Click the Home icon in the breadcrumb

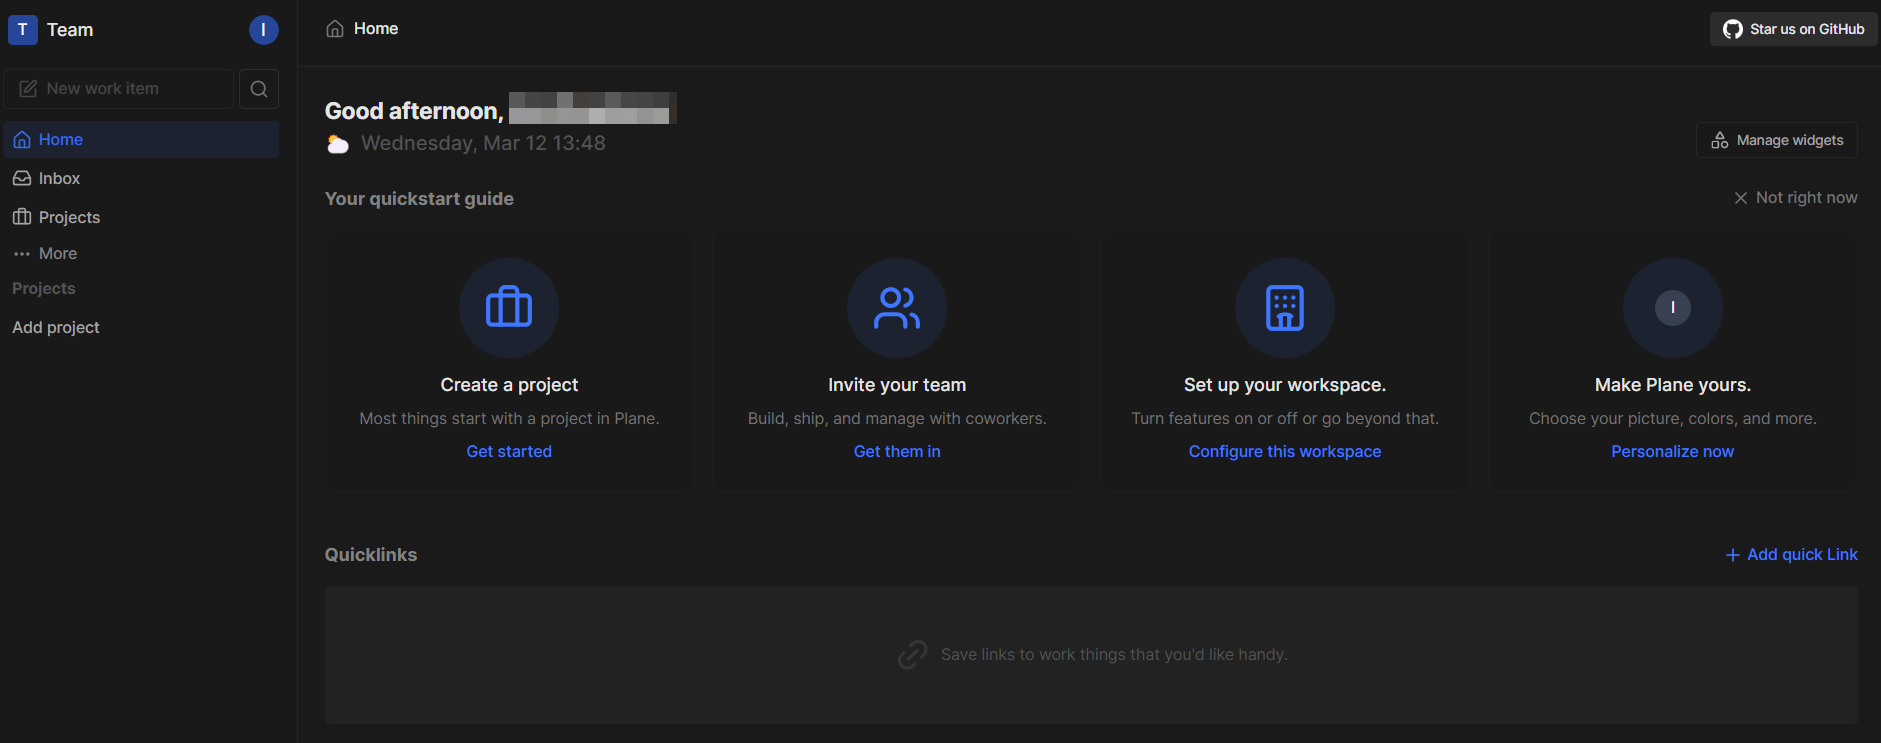click(335, 29)
